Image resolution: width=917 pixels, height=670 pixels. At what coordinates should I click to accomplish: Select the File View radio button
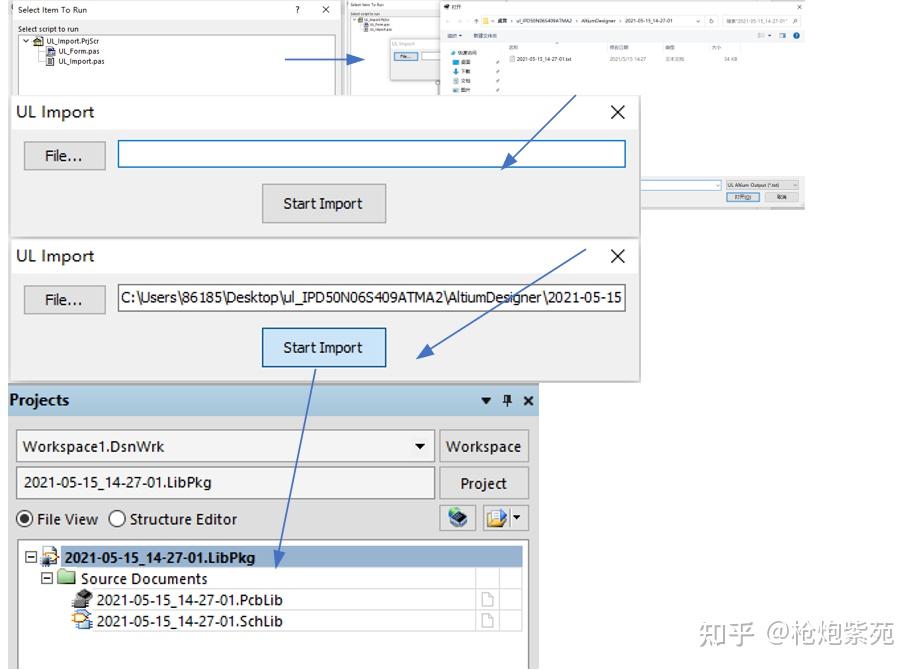25,519
